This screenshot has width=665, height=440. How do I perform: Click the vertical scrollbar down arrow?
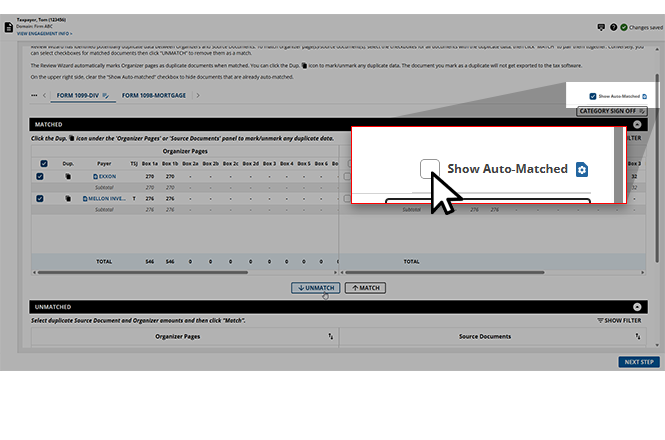point(657,345)
